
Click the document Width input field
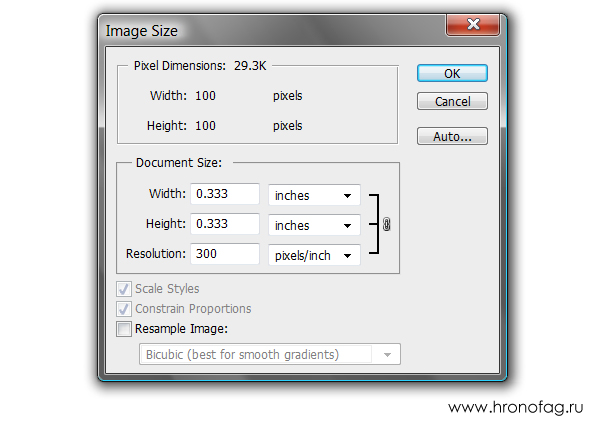coord(225,194)
